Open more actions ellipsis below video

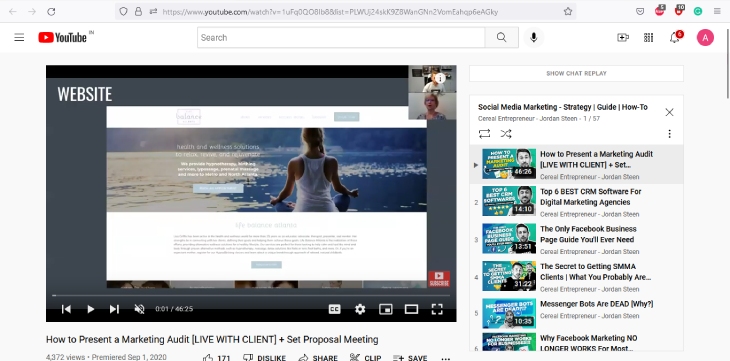pyautogui.click(x=446, y=358)
